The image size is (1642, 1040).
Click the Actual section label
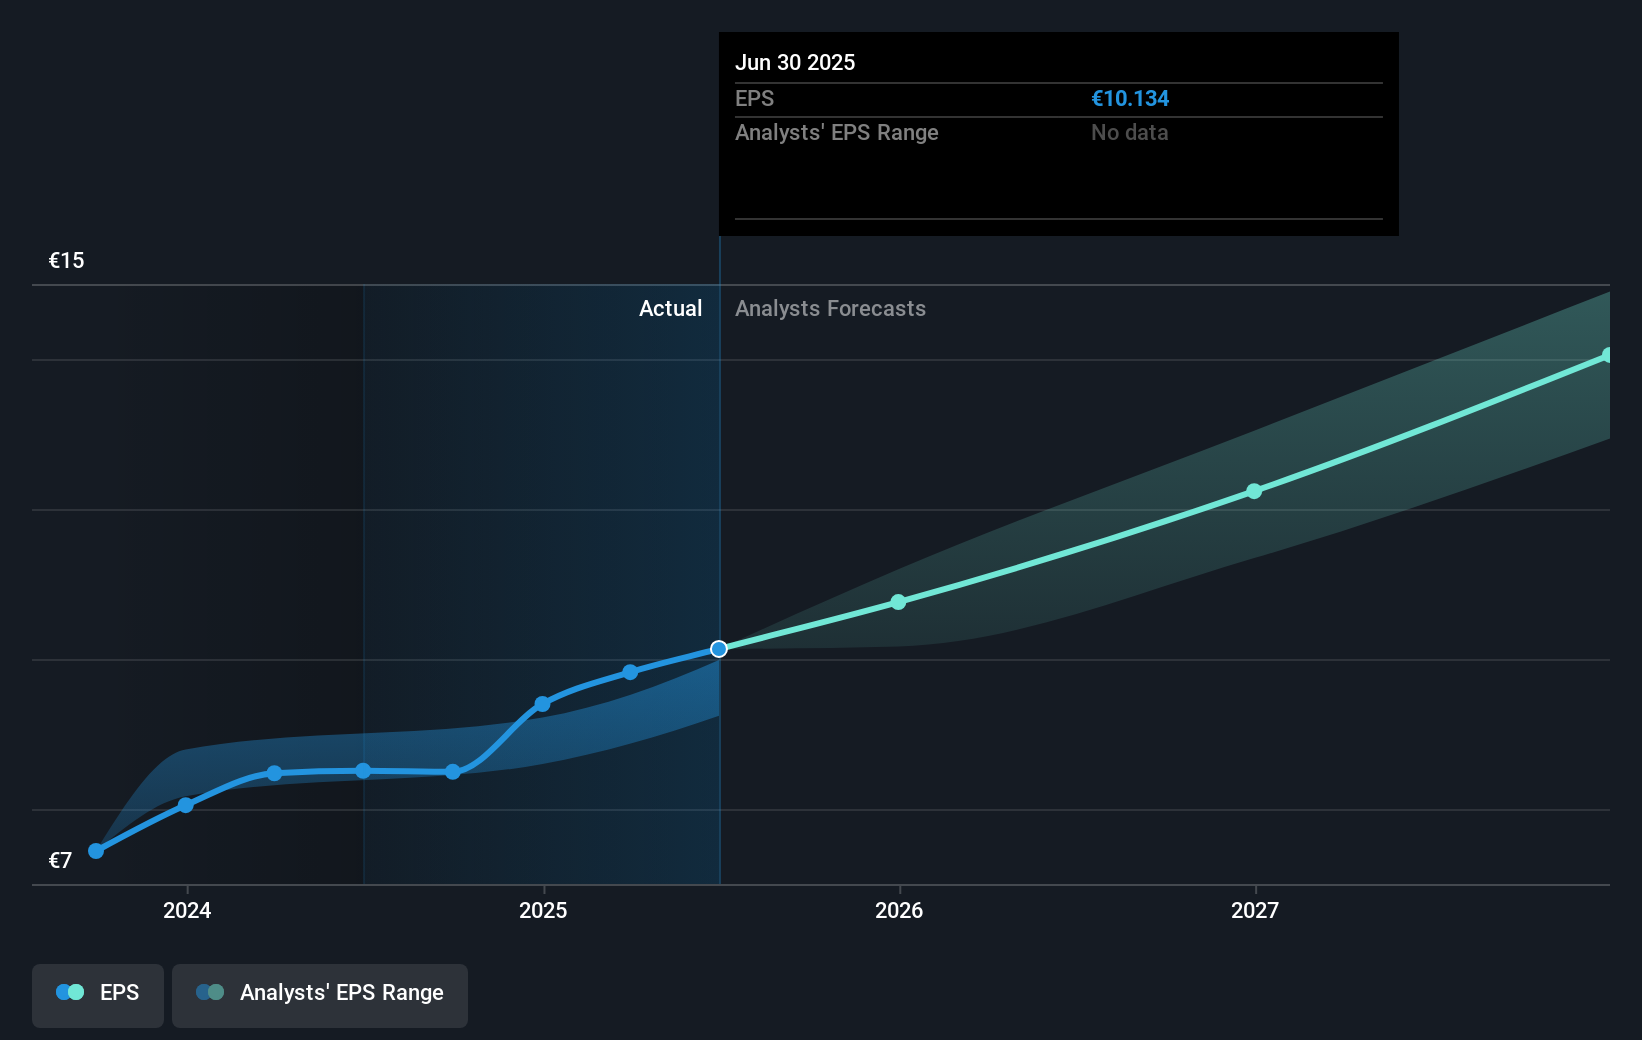671,309
